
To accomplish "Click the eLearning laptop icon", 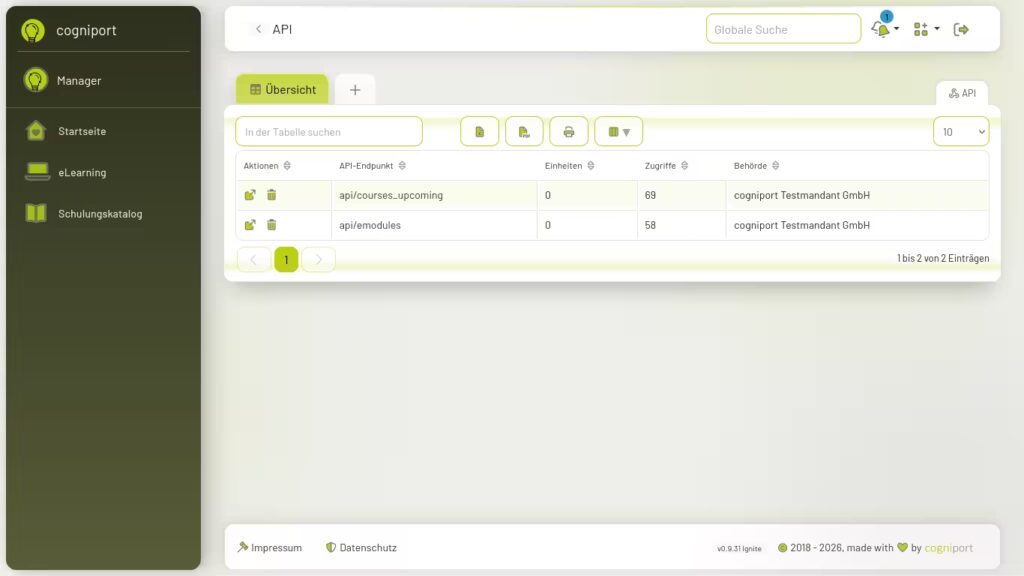I will (x=37, y=172).
